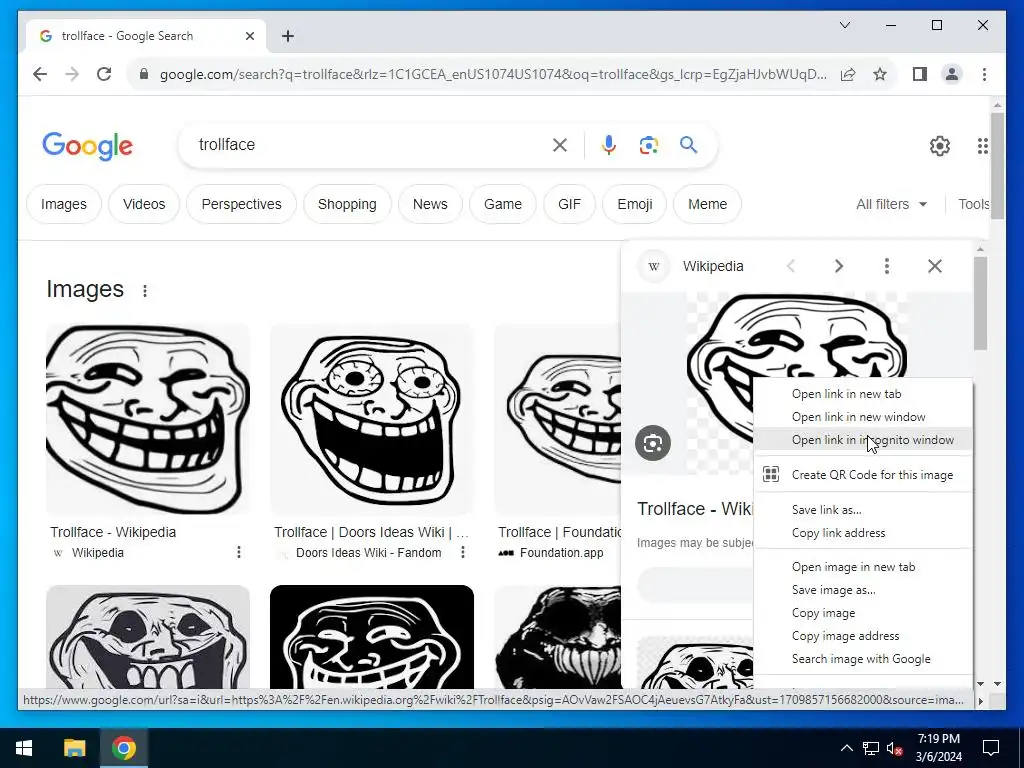Close the trollface Google Search tab
The height and width of the screenshot is (768, 1024).
249,36
